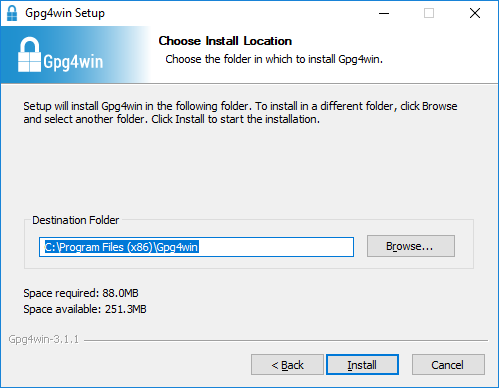Click the Space available: 251.3MB label

85,309
